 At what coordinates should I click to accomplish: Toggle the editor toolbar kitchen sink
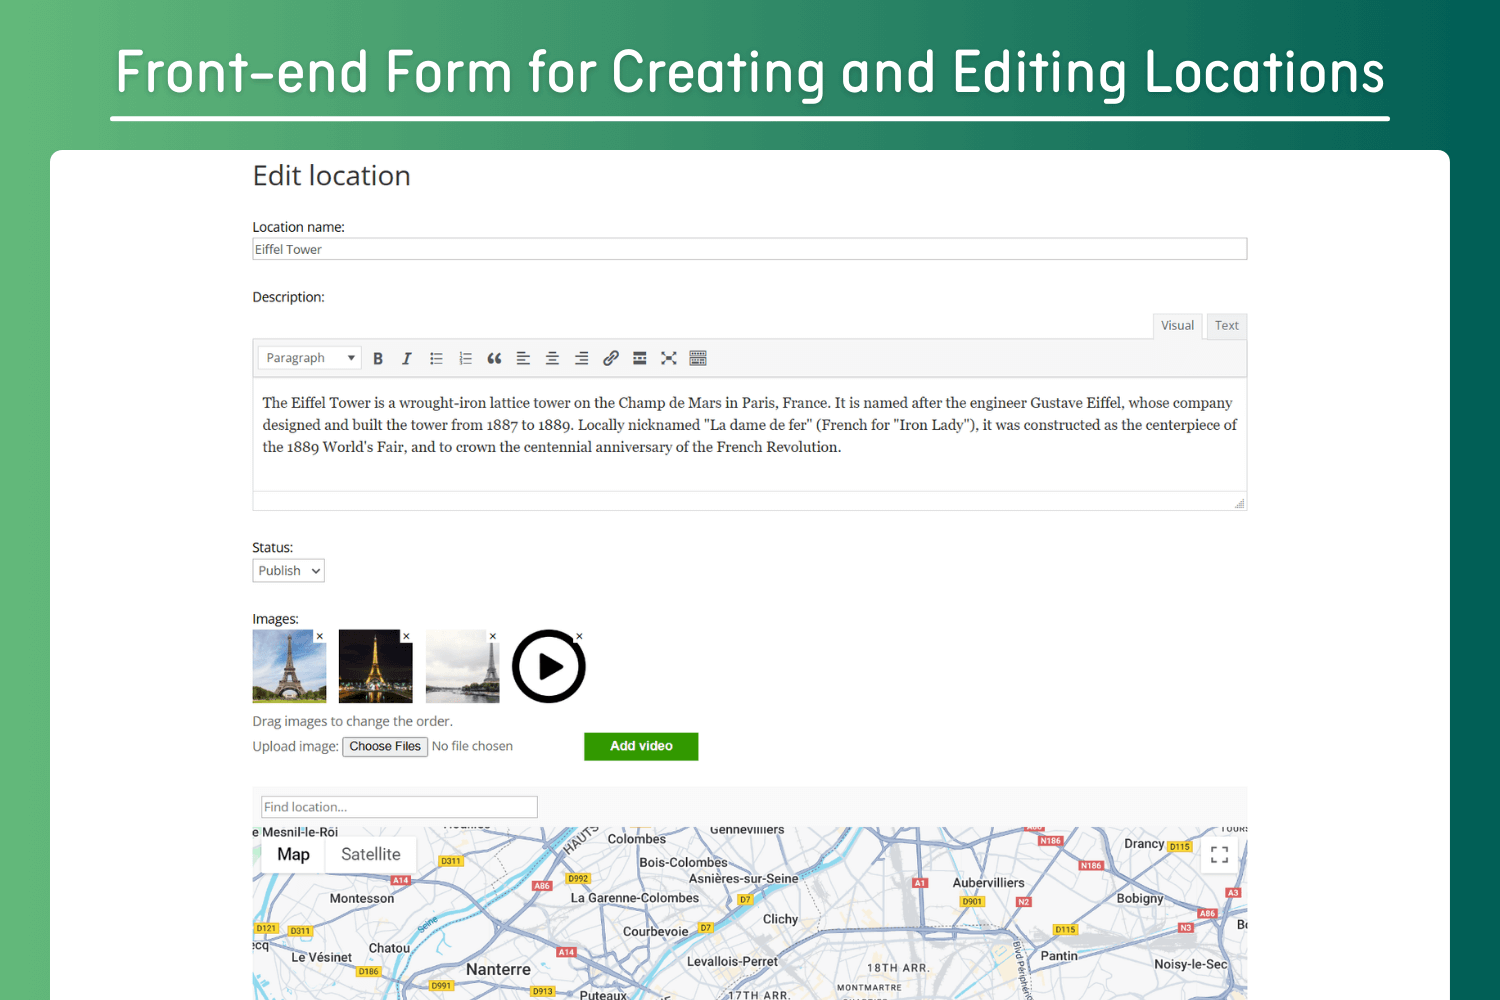tap(698, 358)
